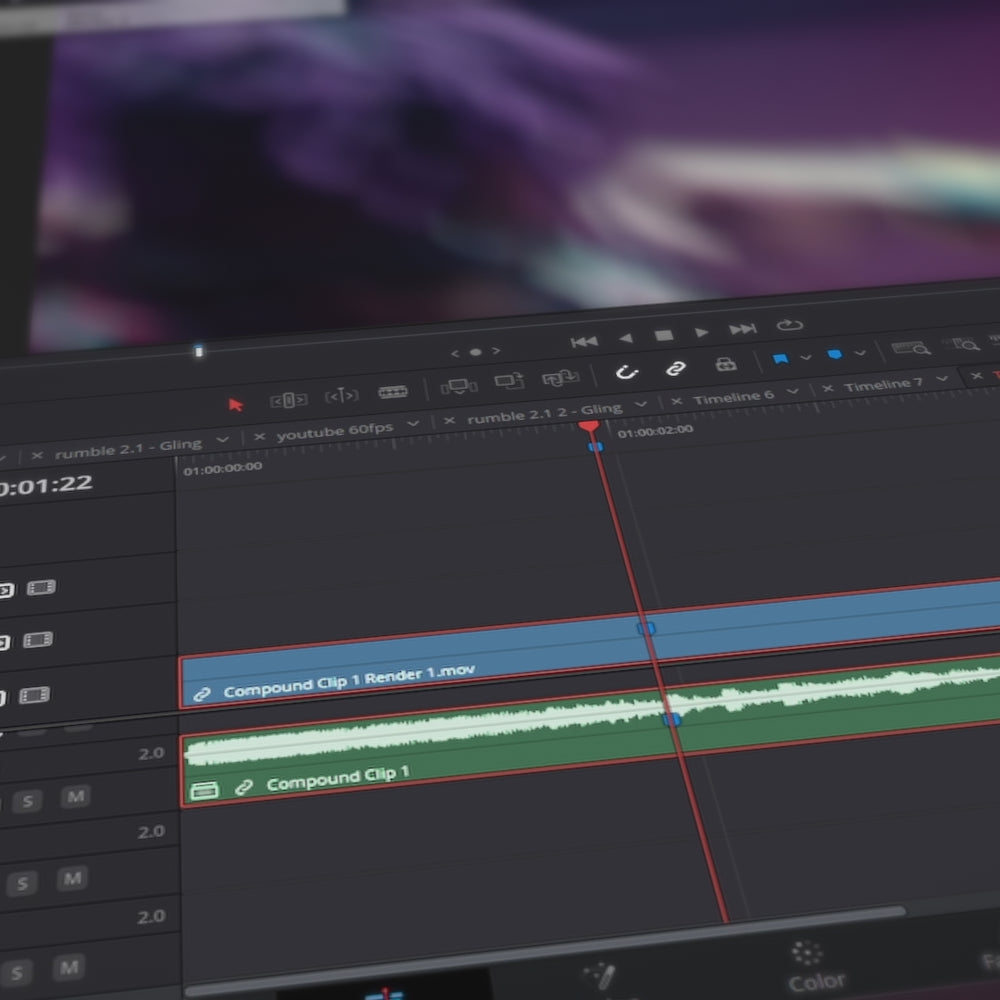Toggle the filmstrip icon on the top video track
This screenshot has width=1000, height=1000.
[x=41, y=587]
